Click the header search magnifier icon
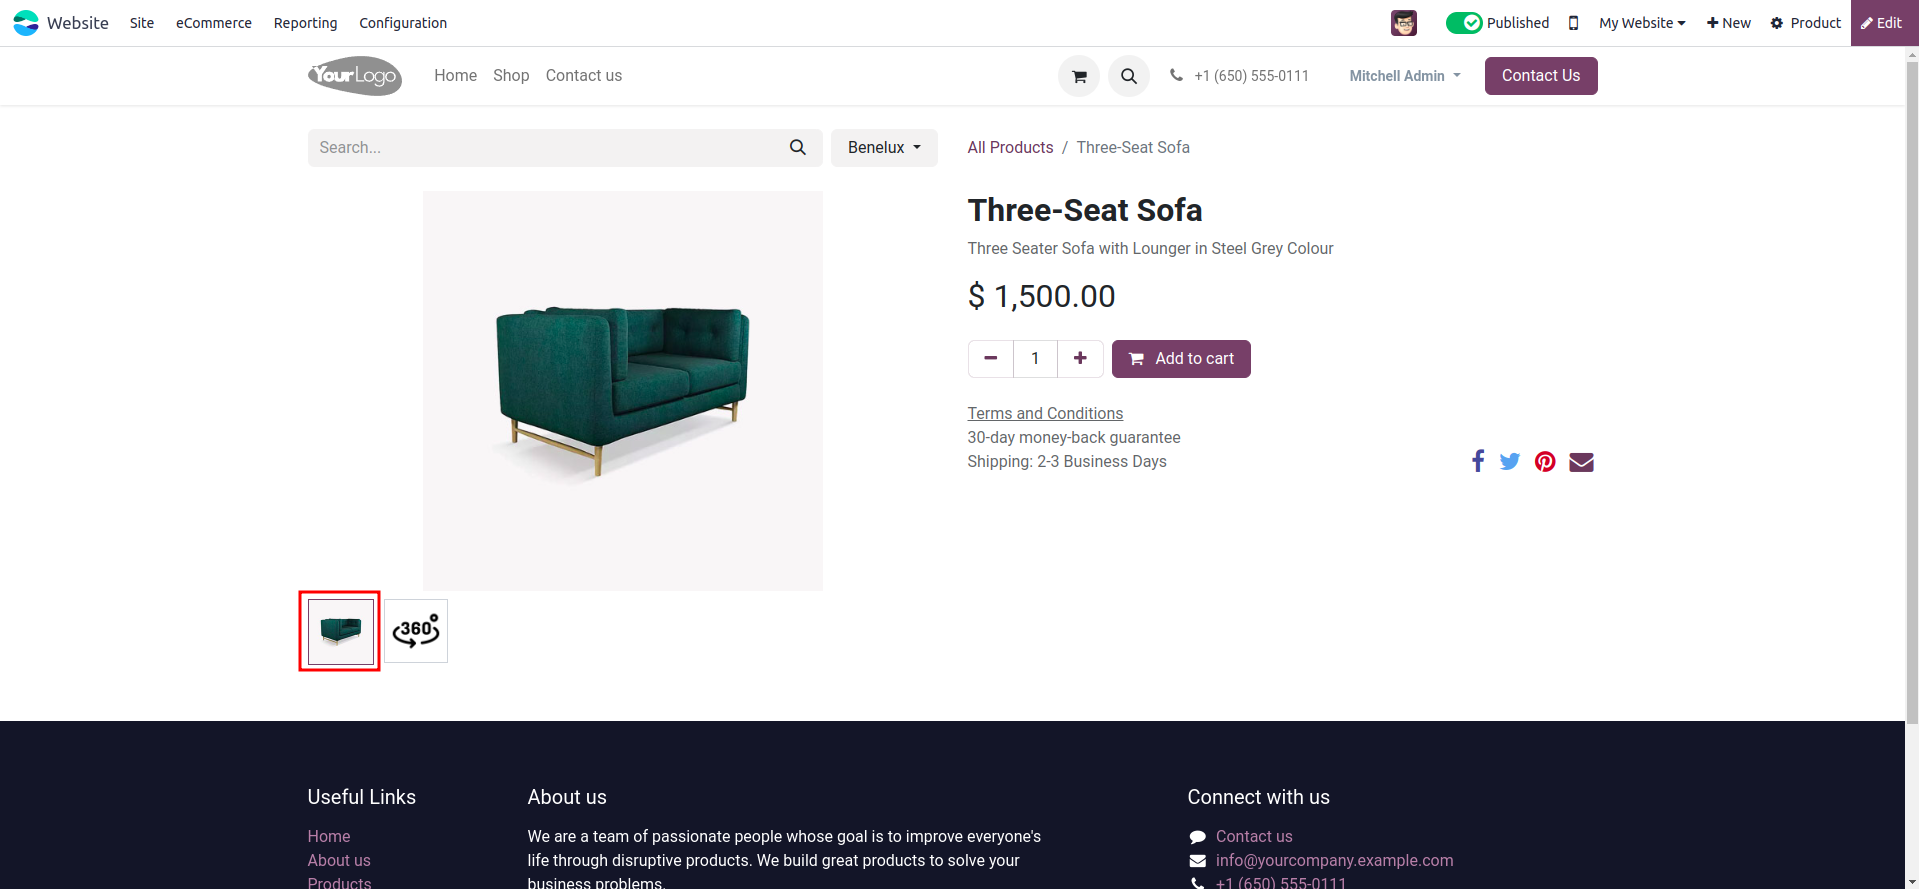The width and height of the screenshot is (1919, 889). pyautogui.click(x=1128, y=76)
